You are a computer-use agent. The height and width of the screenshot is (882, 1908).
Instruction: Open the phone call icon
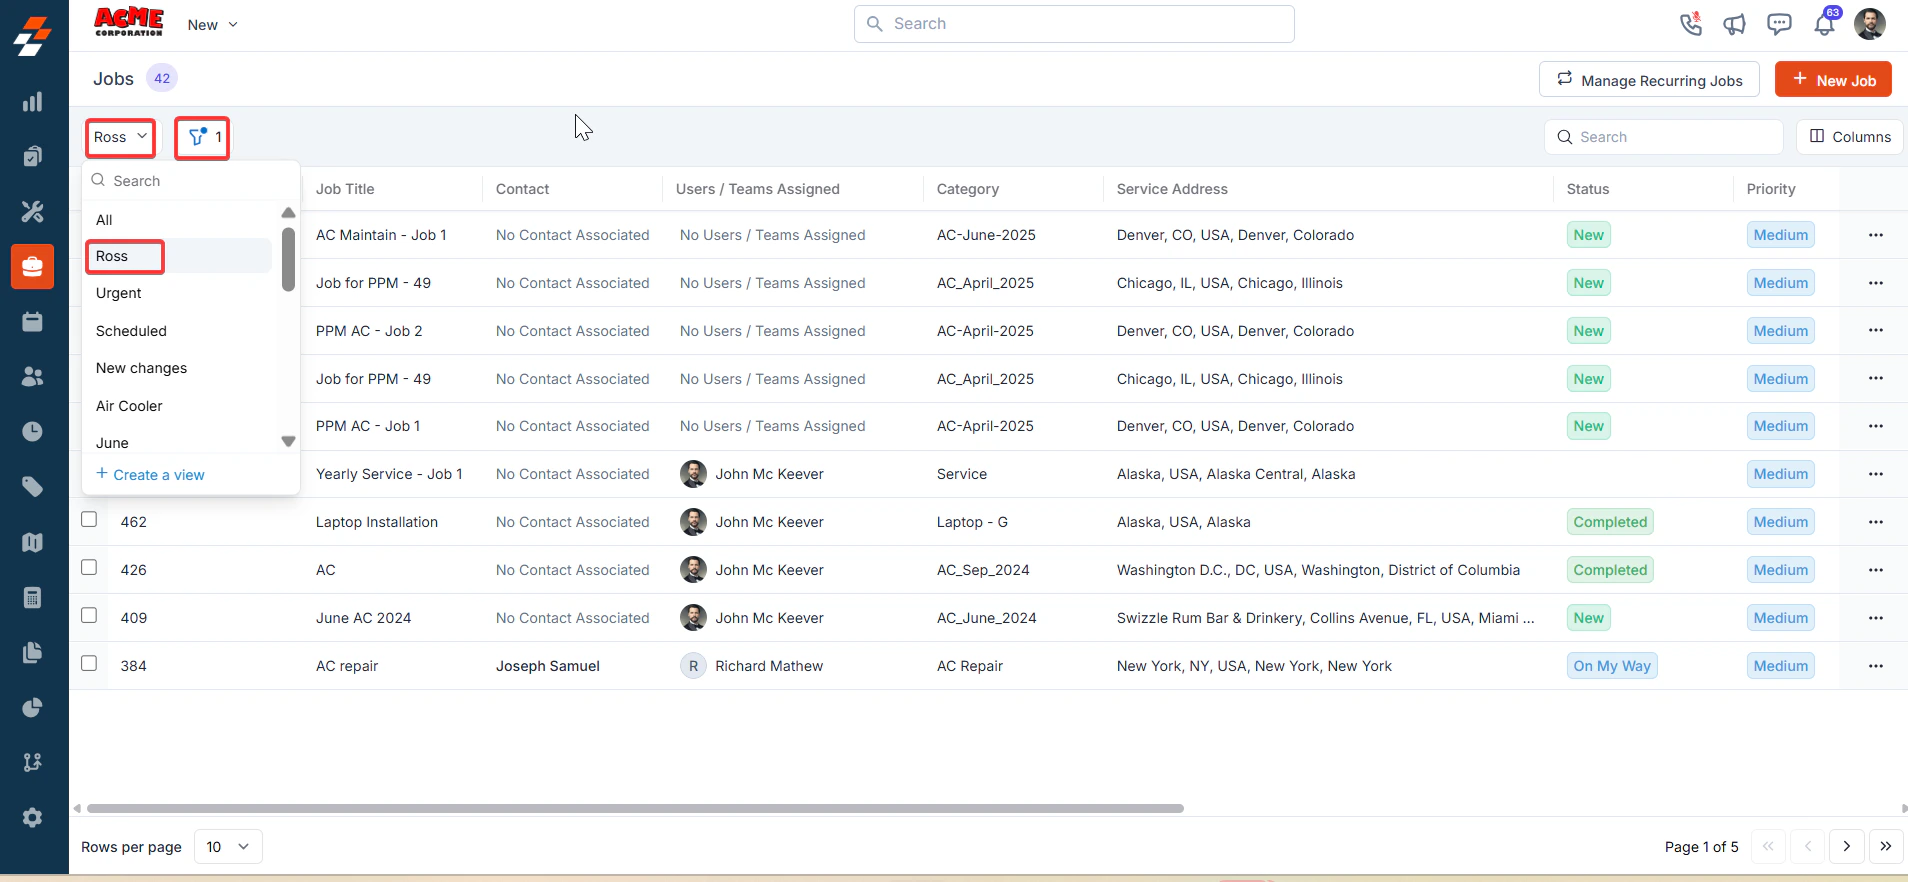point(1690,24)
